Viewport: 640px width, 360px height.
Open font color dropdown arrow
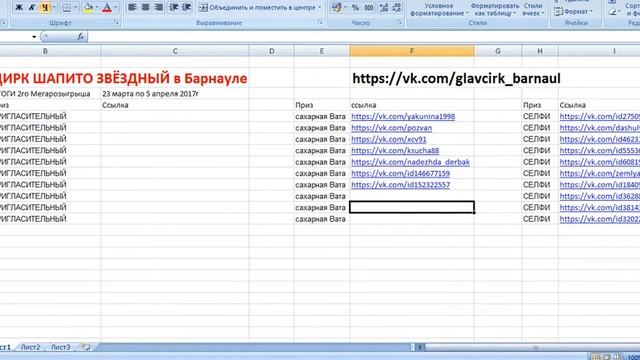click(x=116, y=7)
